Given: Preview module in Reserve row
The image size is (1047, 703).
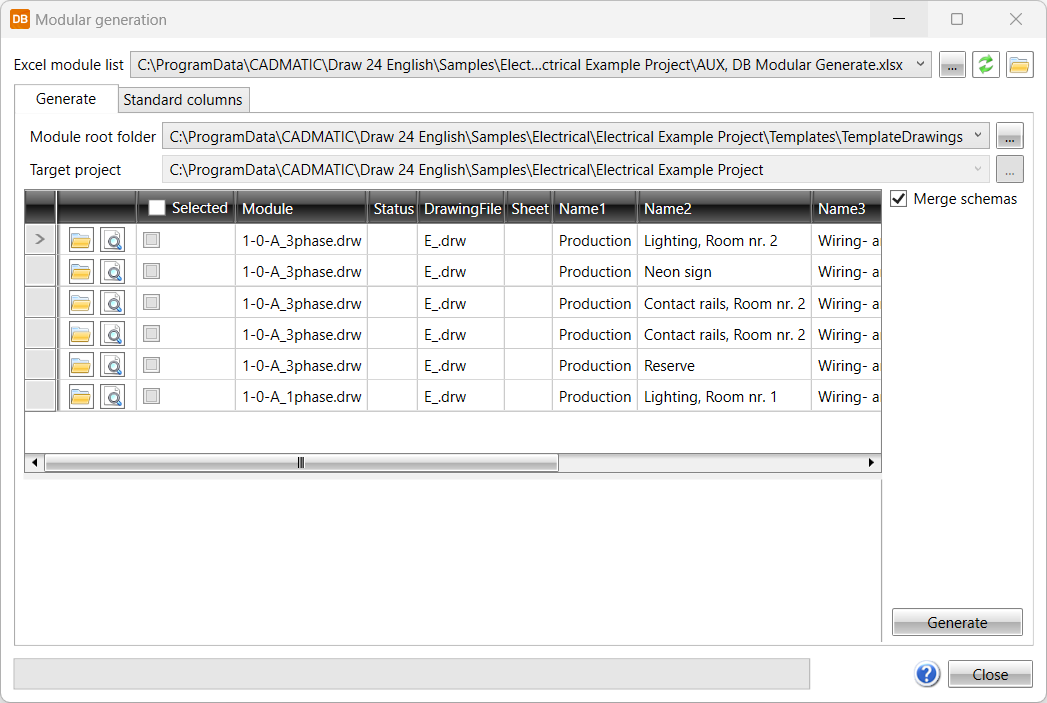Looking at the screenshot, I should 113,366.
